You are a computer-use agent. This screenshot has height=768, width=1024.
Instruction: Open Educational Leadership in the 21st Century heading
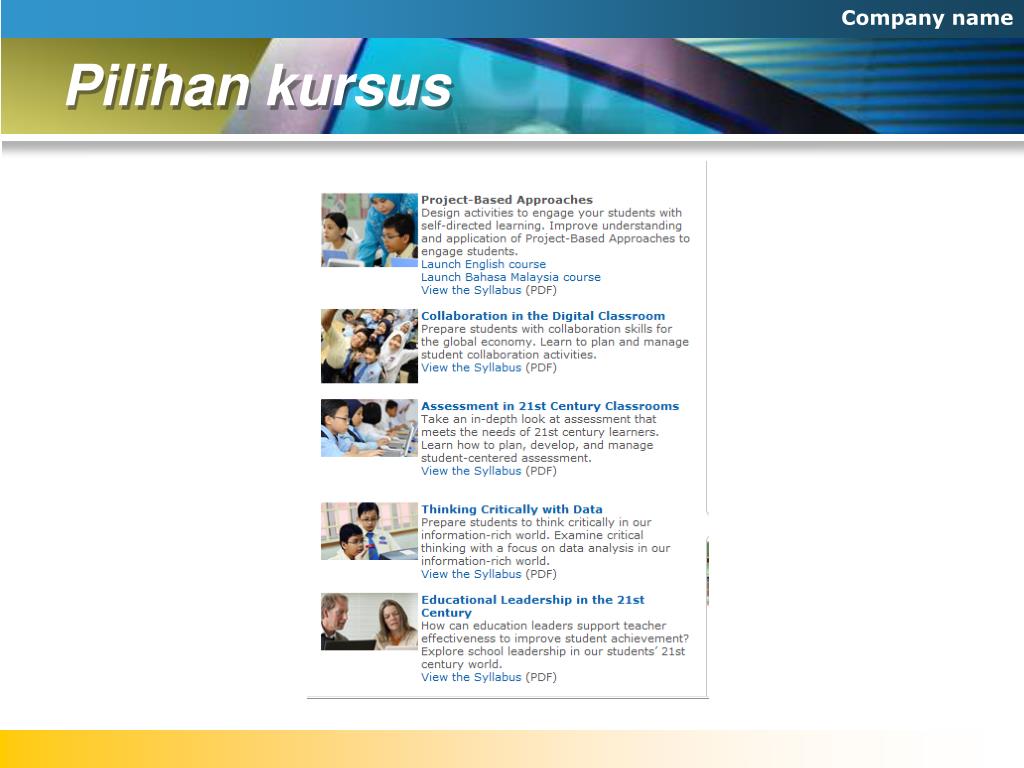click(x=532, y=606)
